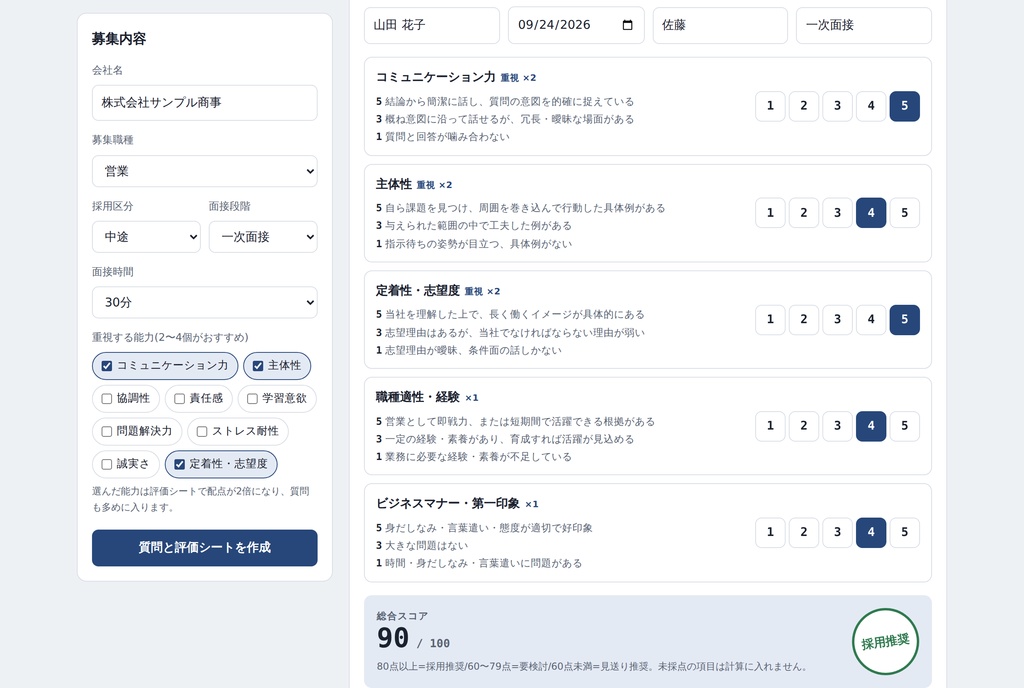Image resolution: width=1024 pixels, height=688 pixels.
Task: Rate ビジネスマナー・第一印象 as 3
Action: coord(837,532)
